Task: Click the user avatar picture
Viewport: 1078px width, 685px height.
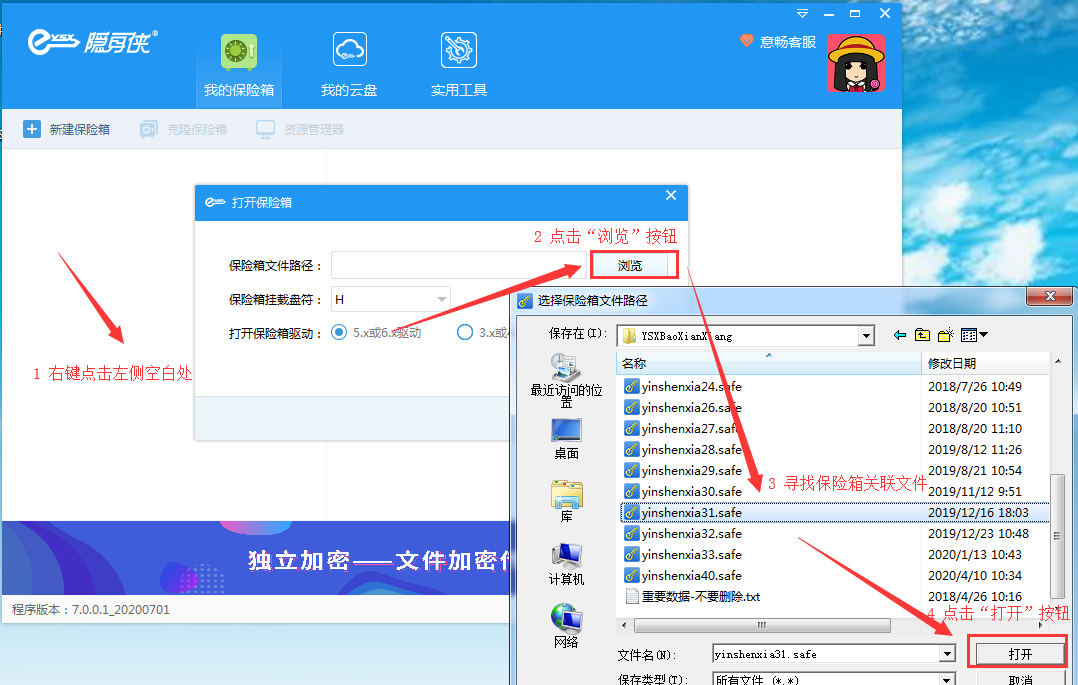Action: [x=856, y=64]
